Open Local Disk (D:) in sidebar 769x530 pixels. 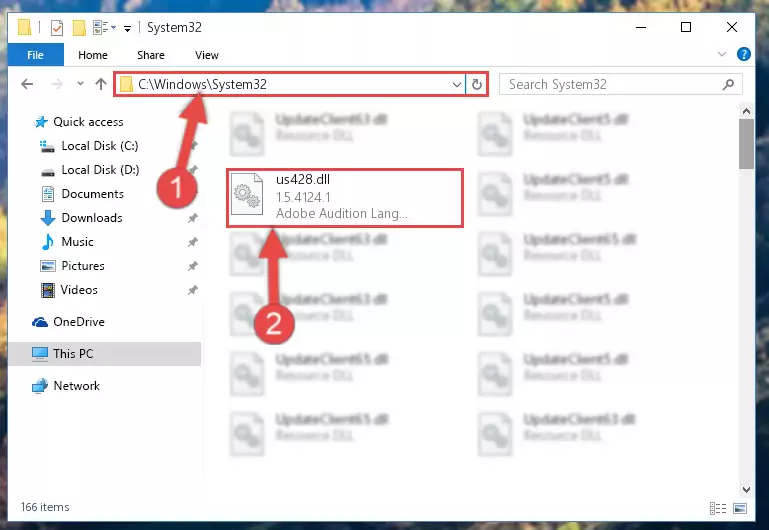click(x=100, y=170)
